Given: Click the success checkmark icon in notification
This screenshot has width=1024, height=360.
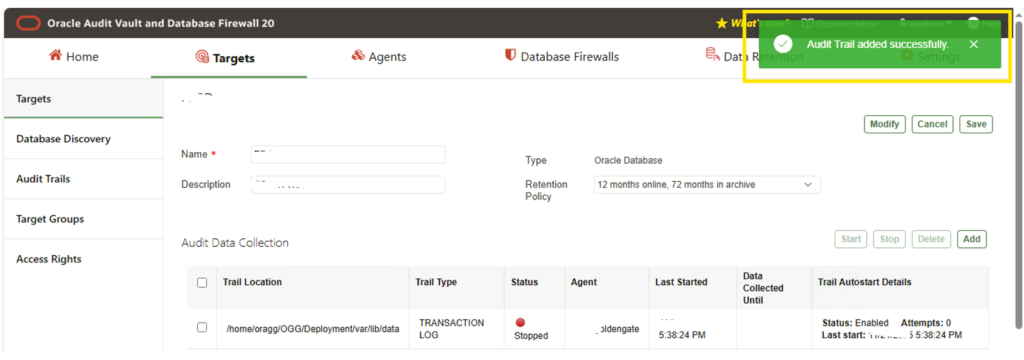Looking at the screenshot, I should click(783, 44).
